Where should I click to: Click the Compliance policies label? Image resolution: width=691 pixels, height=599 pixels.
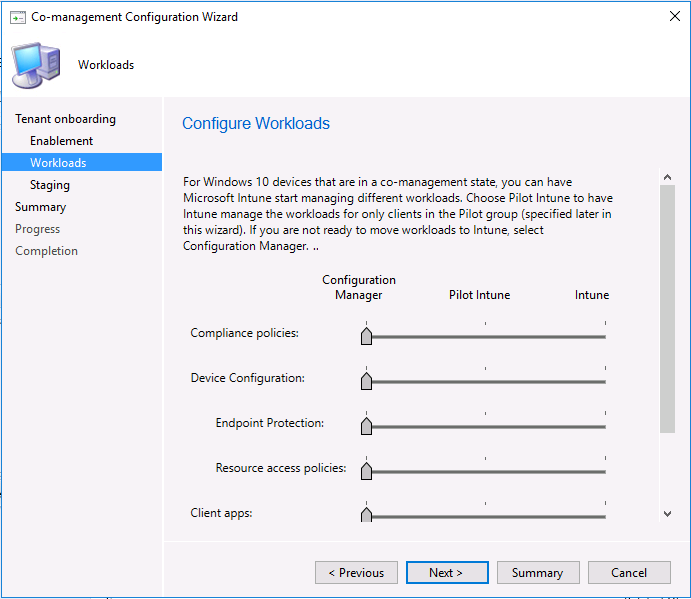click(245, 333)
